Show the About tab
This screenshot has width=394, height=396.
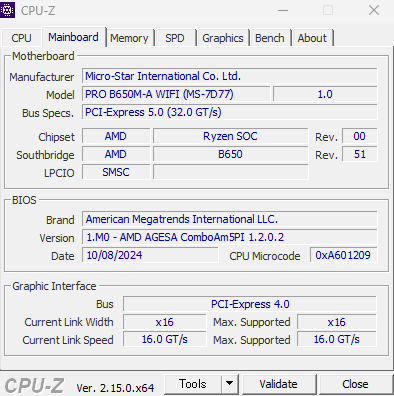point(312,38)
